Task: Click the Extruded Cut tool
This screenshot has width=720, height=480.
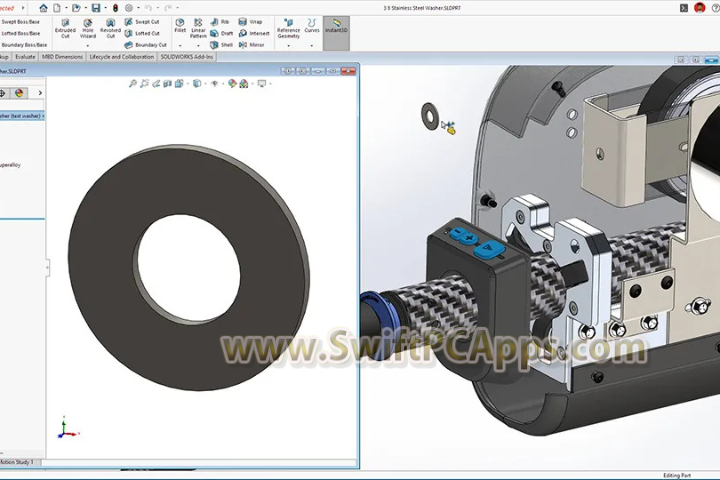Action: [65, 27]
